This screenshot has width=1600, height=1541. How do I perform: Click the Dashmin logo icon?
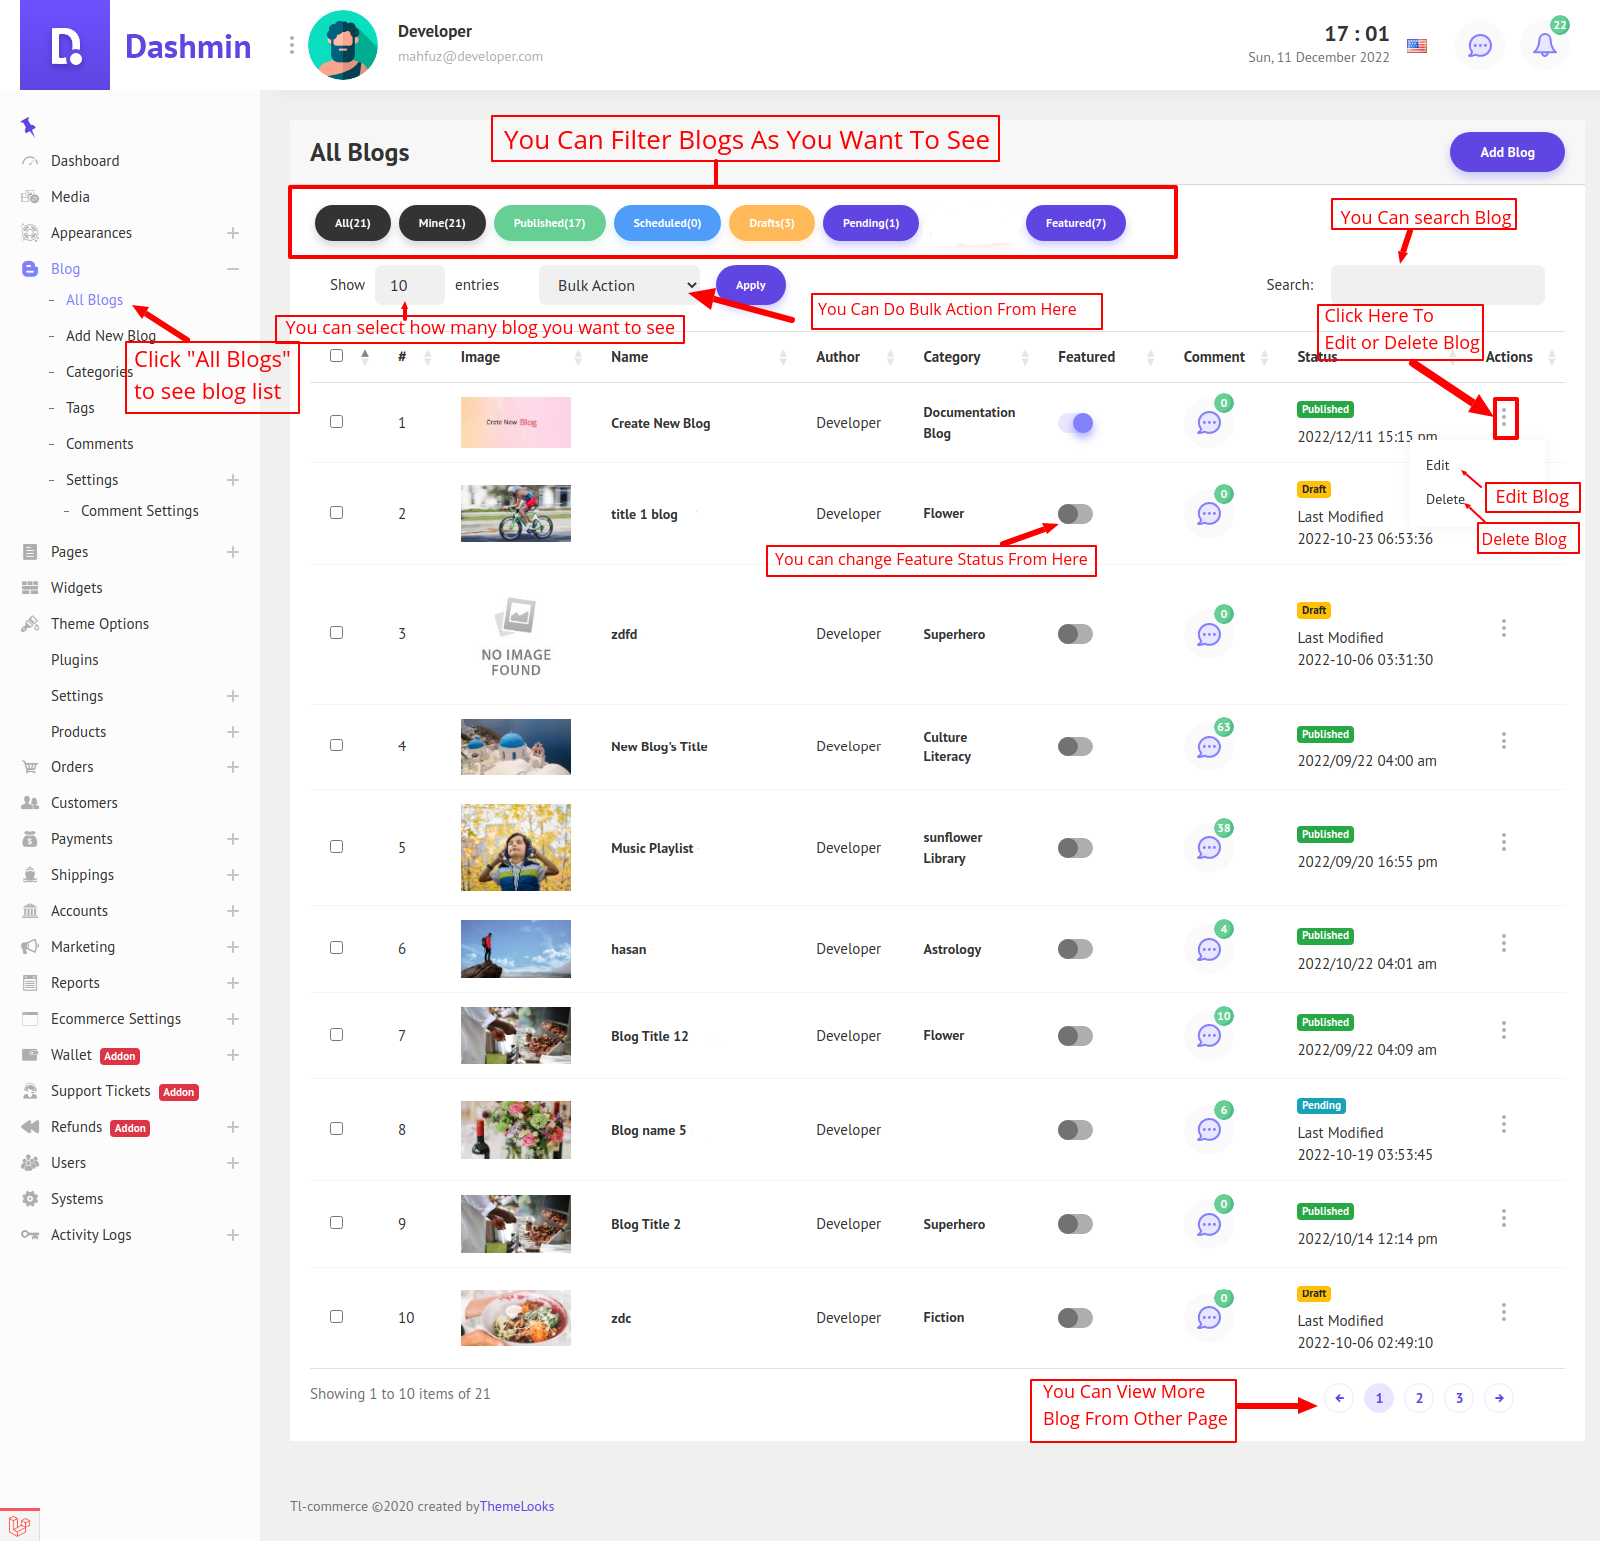65,45
